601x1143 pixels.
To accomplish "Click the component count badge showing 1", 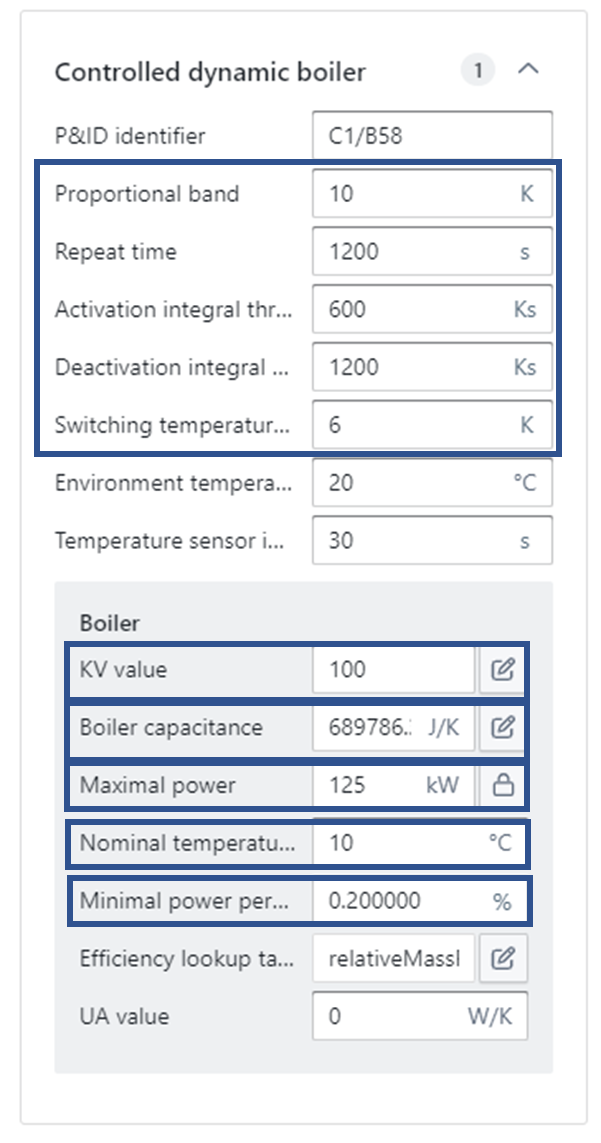I will (478, 71).
